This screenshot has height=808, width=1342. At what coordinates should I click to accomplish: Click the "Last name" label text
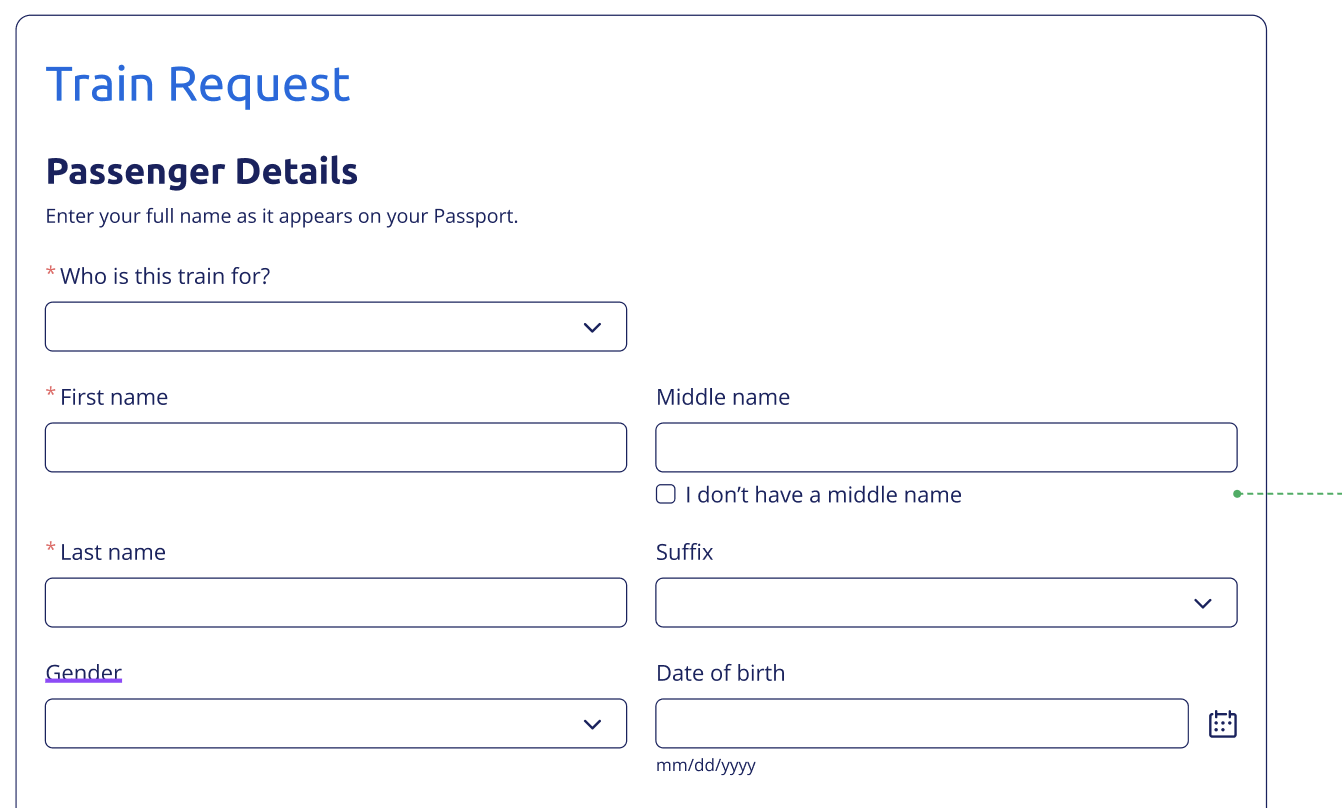113,552
